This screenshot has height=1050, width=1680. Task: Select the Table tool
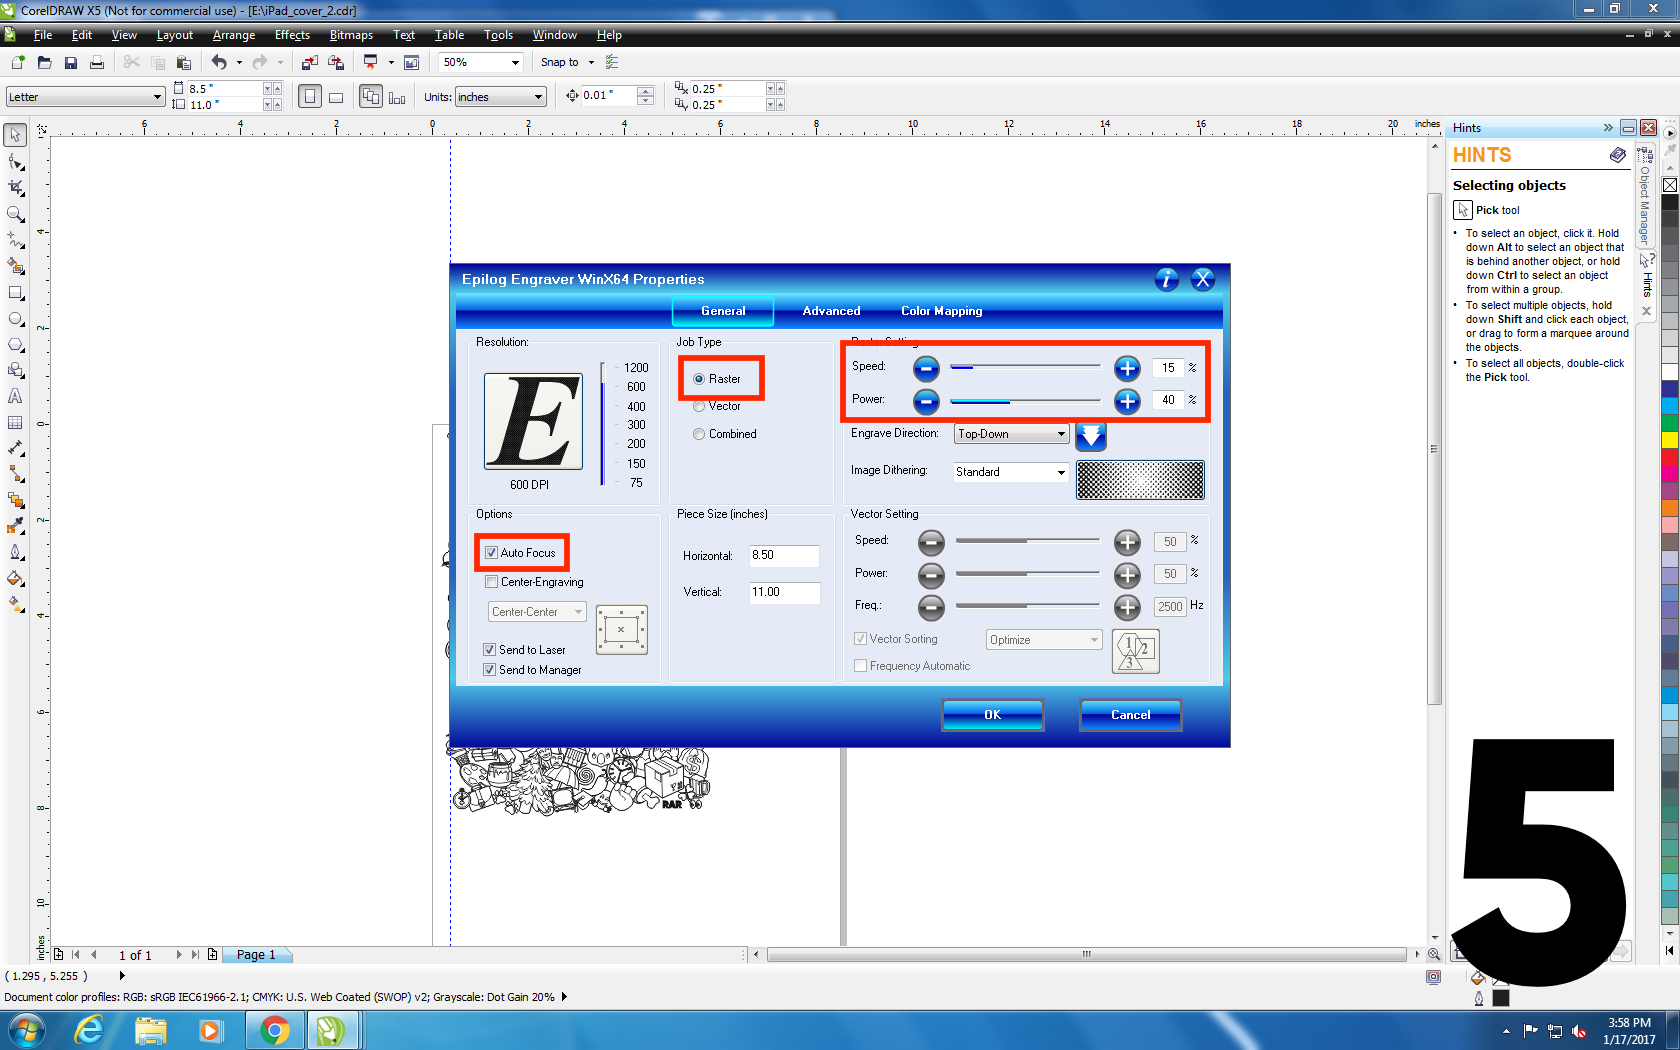15,421
